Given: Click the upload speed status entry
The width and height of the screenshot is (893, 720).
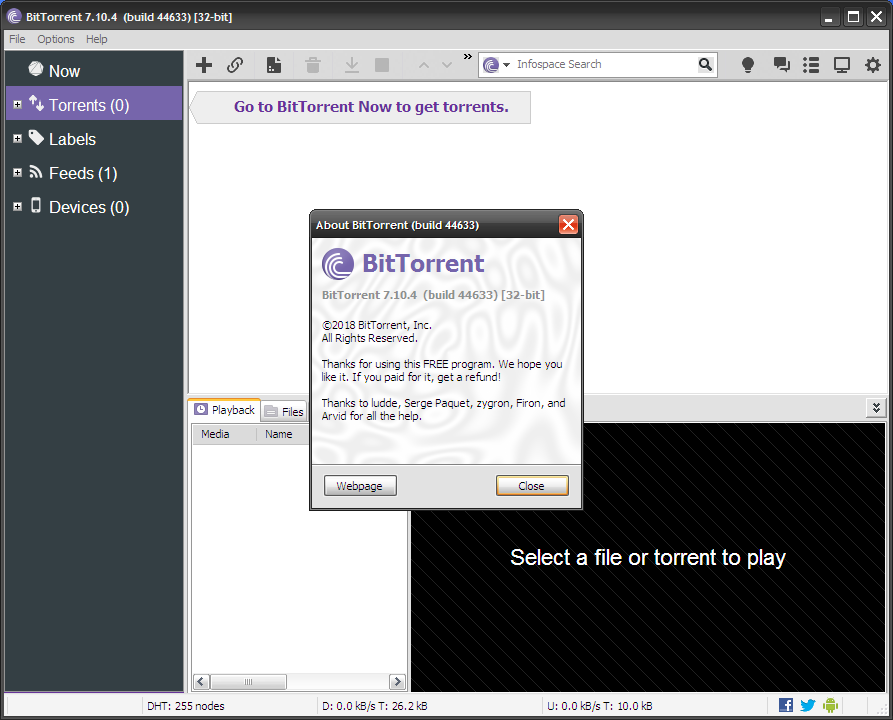Looking at the screenshot, I should pyautogui.click(x=600, y=706).
